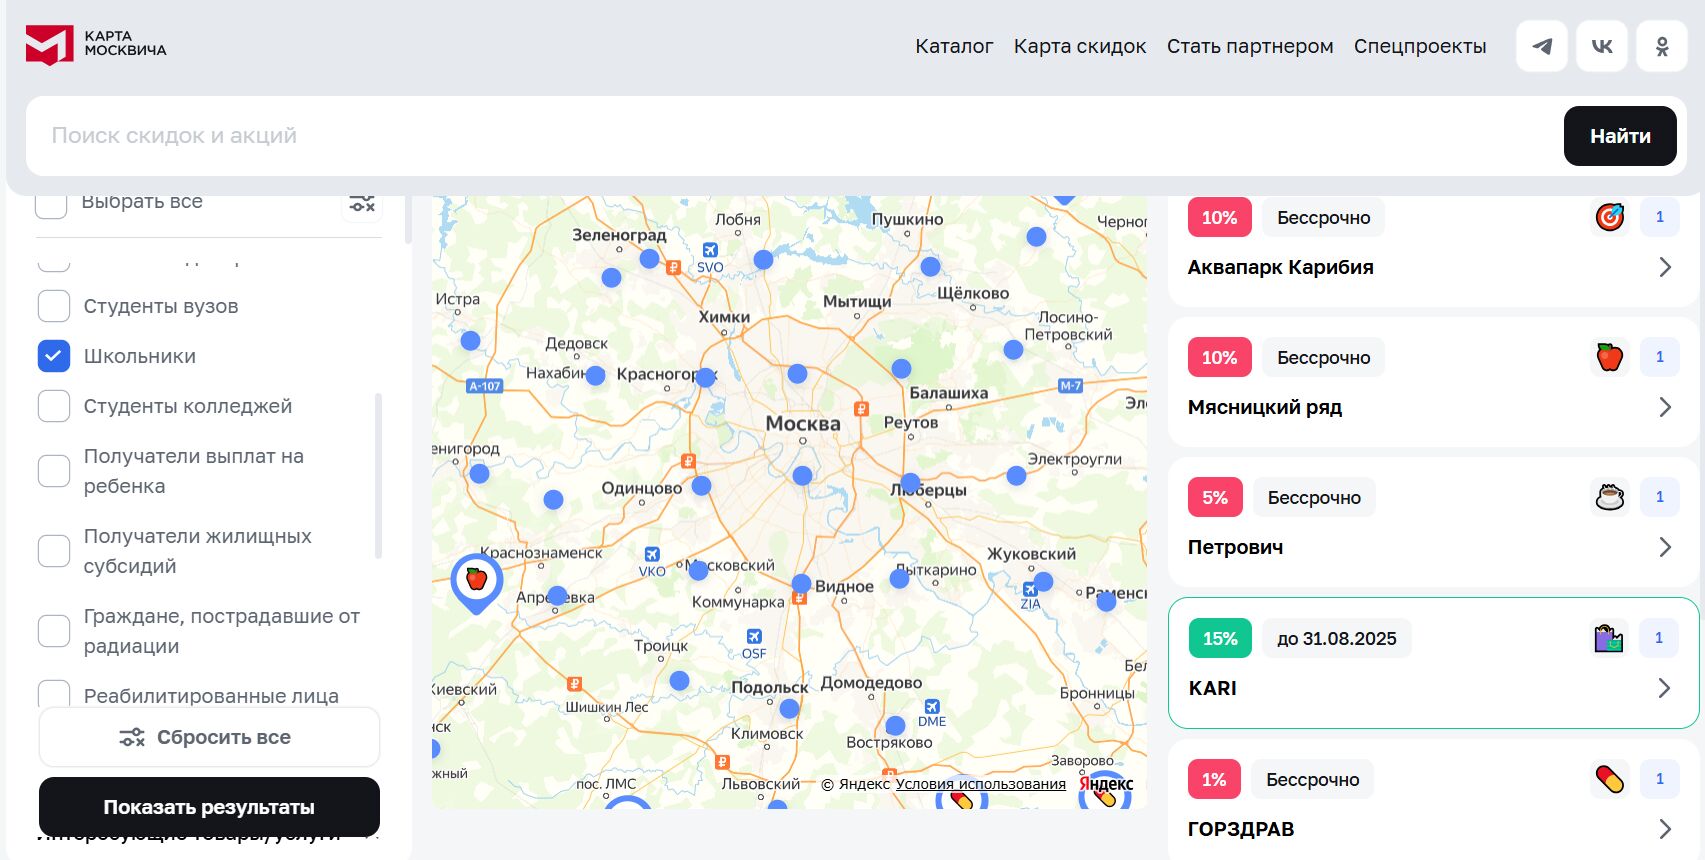Image resolution: width=1705 pixels, height=860 pixels.
Task: Select the apple map pin near Краснознаменск
Action: (x=477, y=580)
